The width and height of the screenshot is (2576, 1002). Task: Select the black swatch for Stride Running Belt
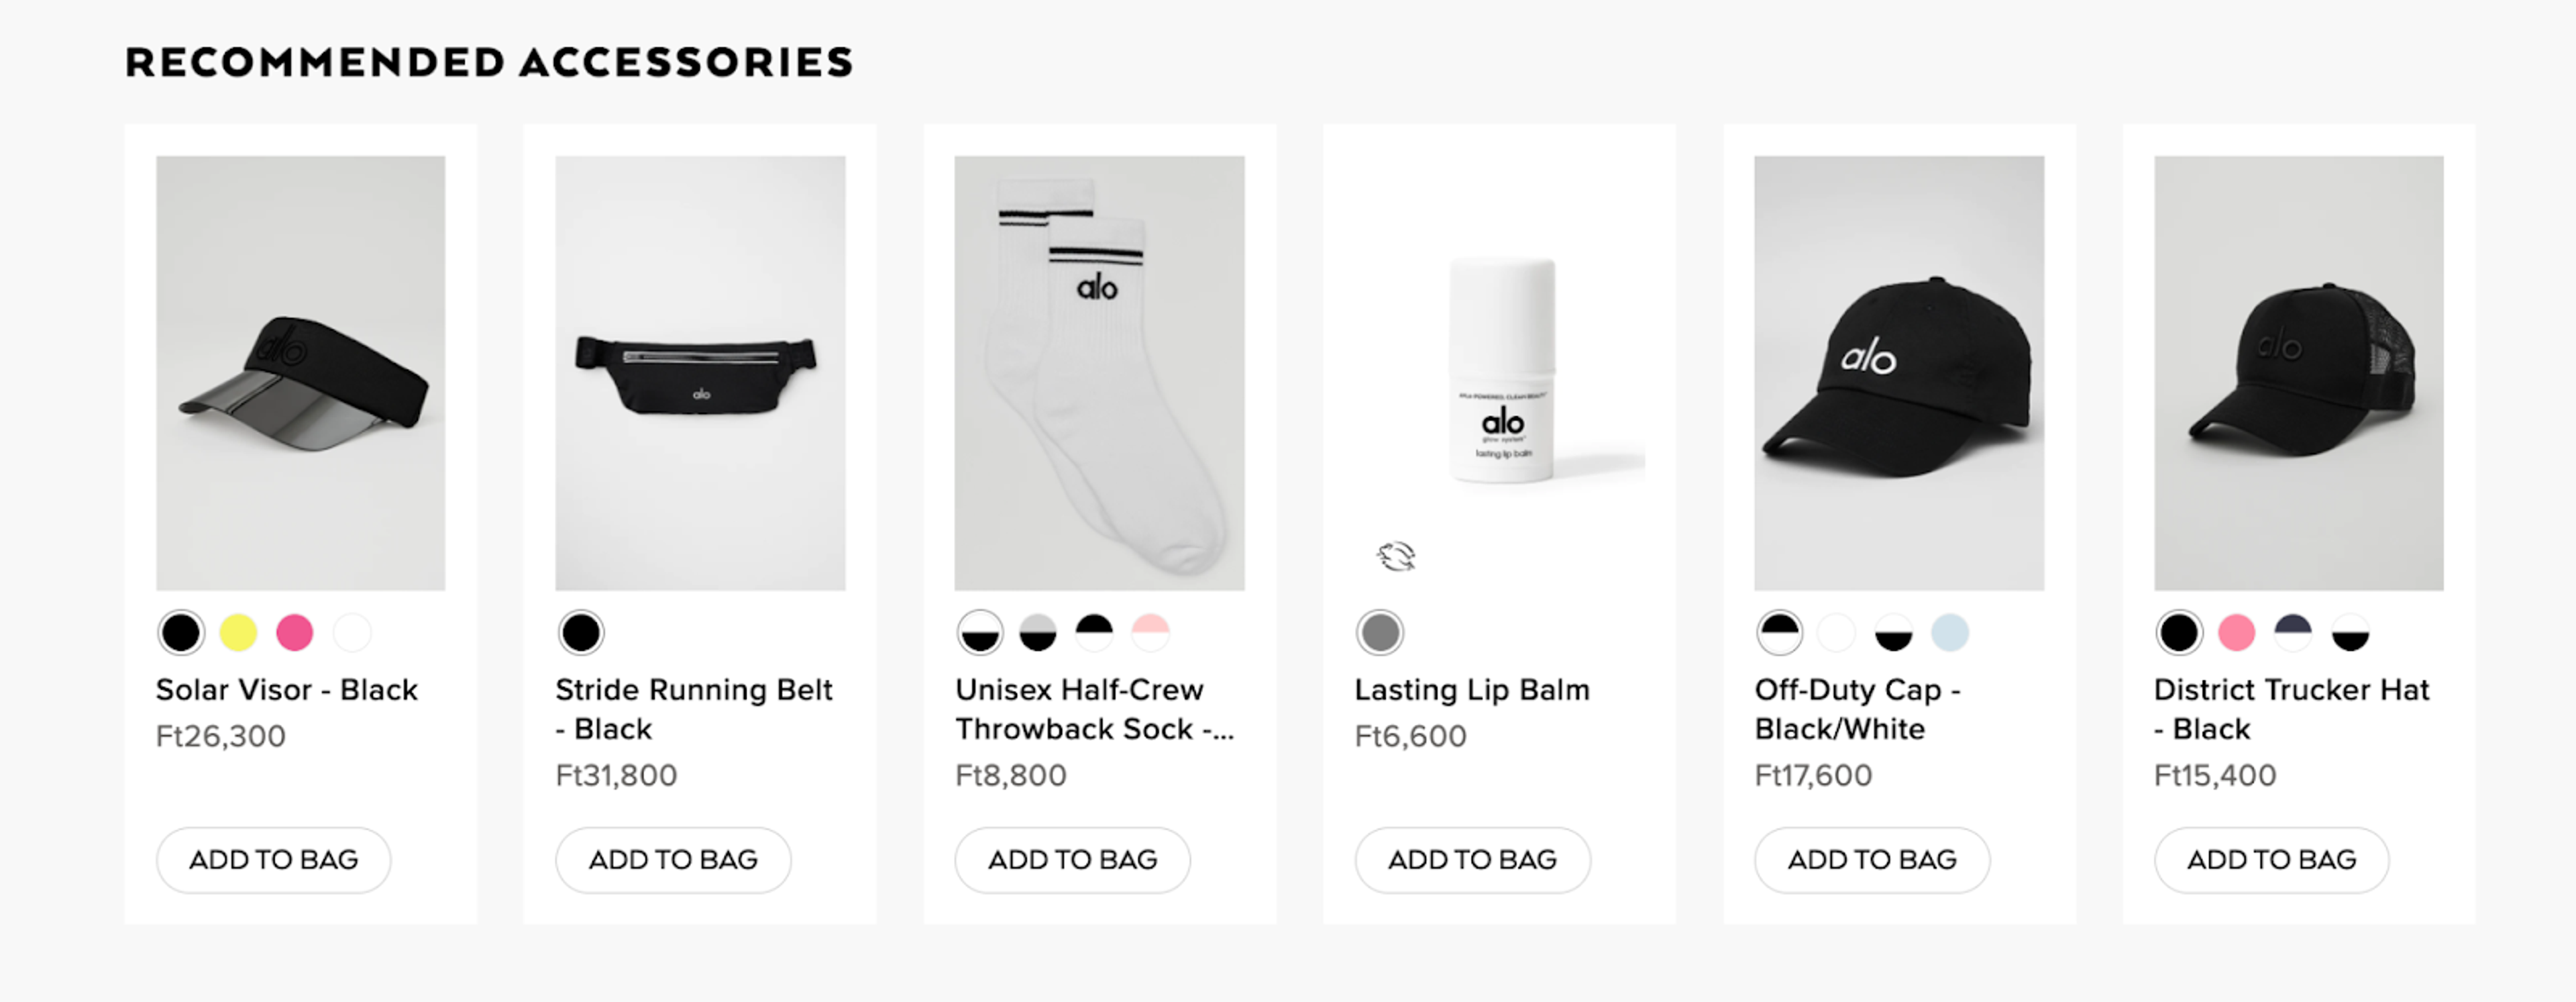[581, 632]
